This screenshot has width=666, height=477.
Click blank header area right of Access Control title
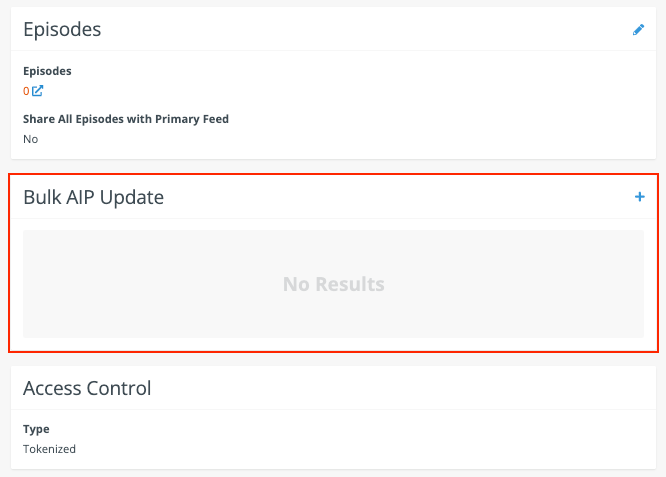[399, 388]
